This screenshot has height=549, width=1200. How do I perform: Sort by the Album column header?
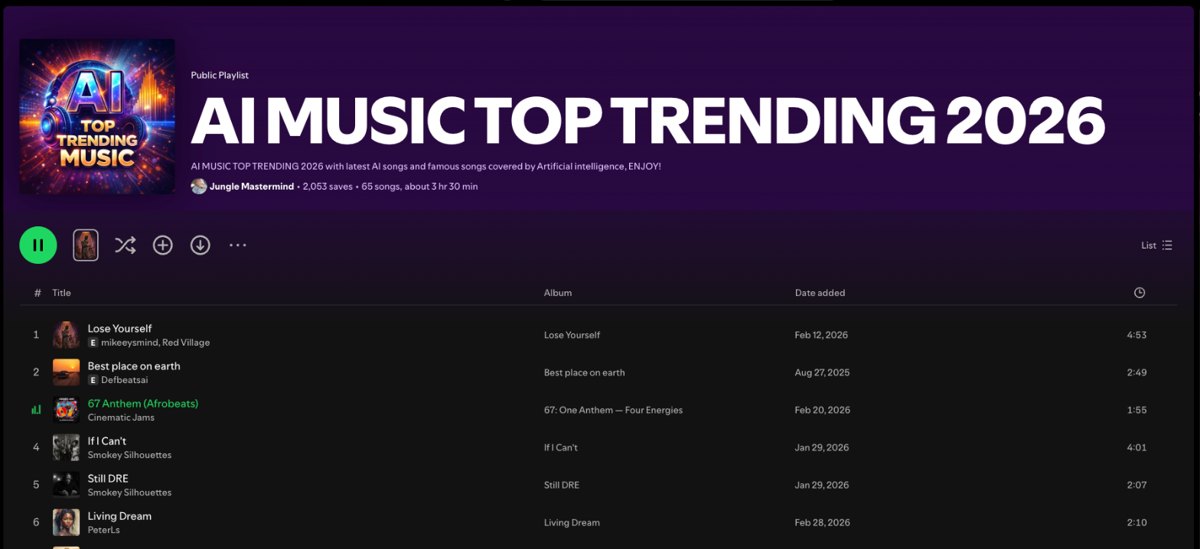tap(558, 293)
